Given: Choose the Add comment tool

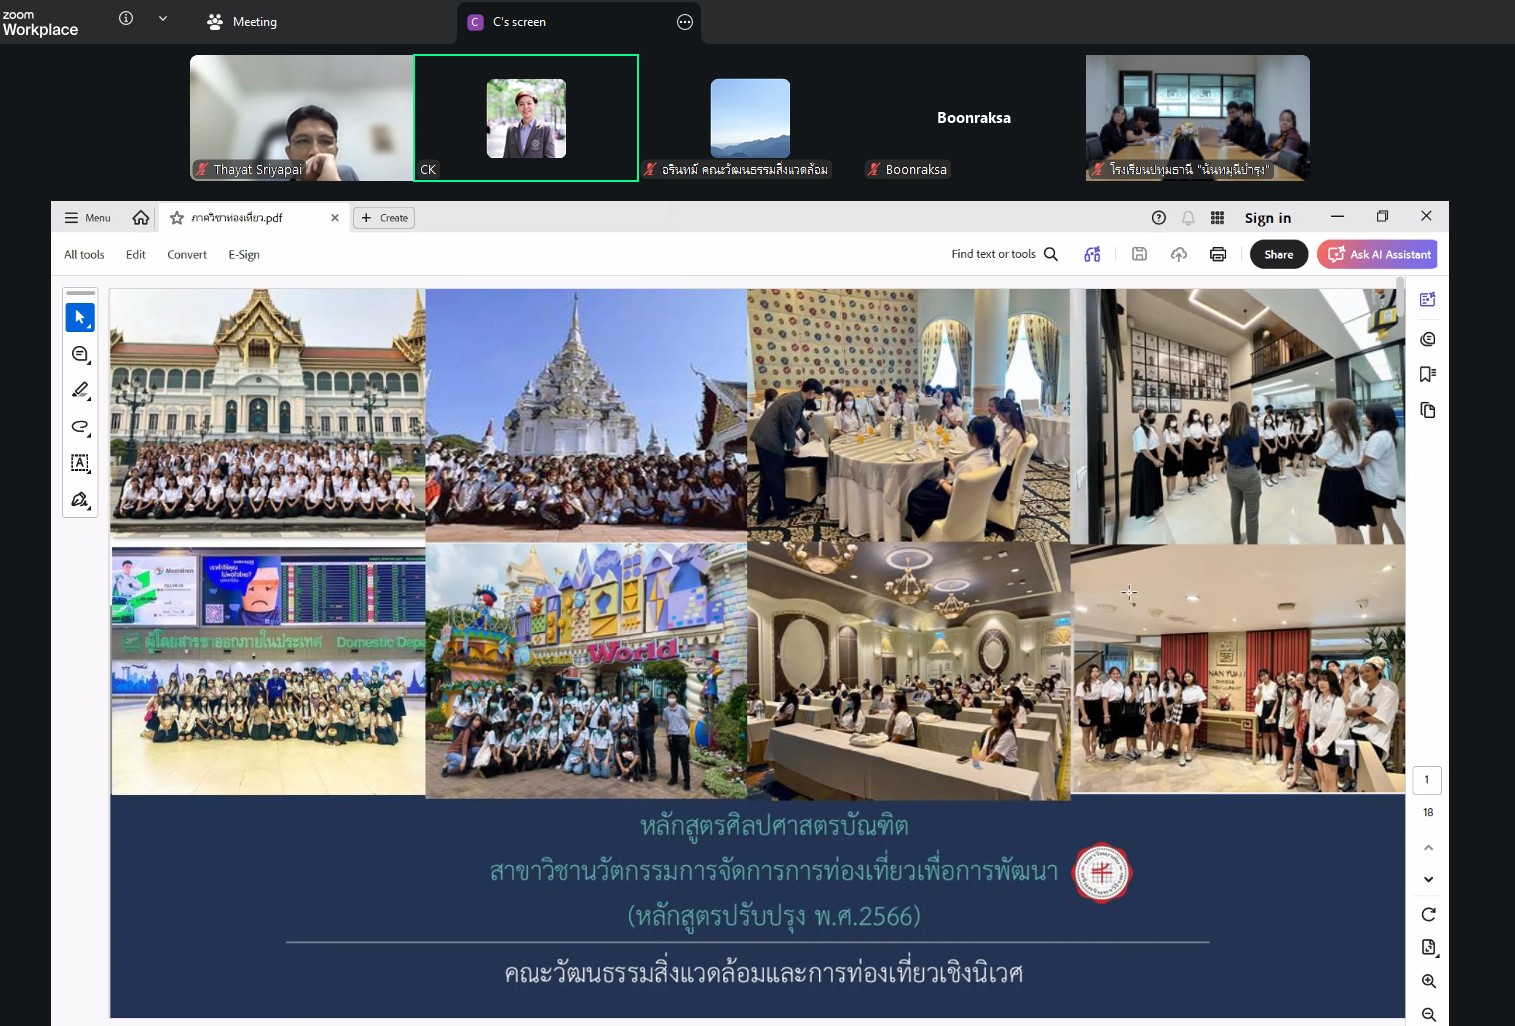Looking at the screenshot, I should 80,354.
